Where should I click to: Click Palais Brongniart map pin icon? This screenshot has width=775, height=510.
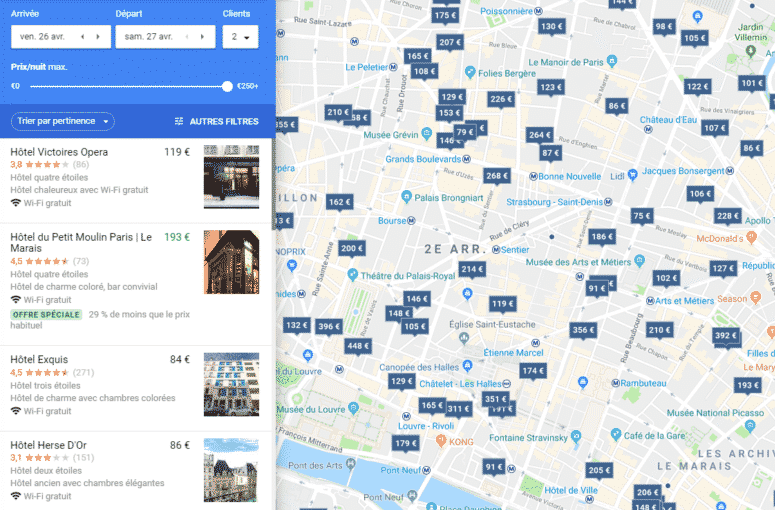pos(406,196)
